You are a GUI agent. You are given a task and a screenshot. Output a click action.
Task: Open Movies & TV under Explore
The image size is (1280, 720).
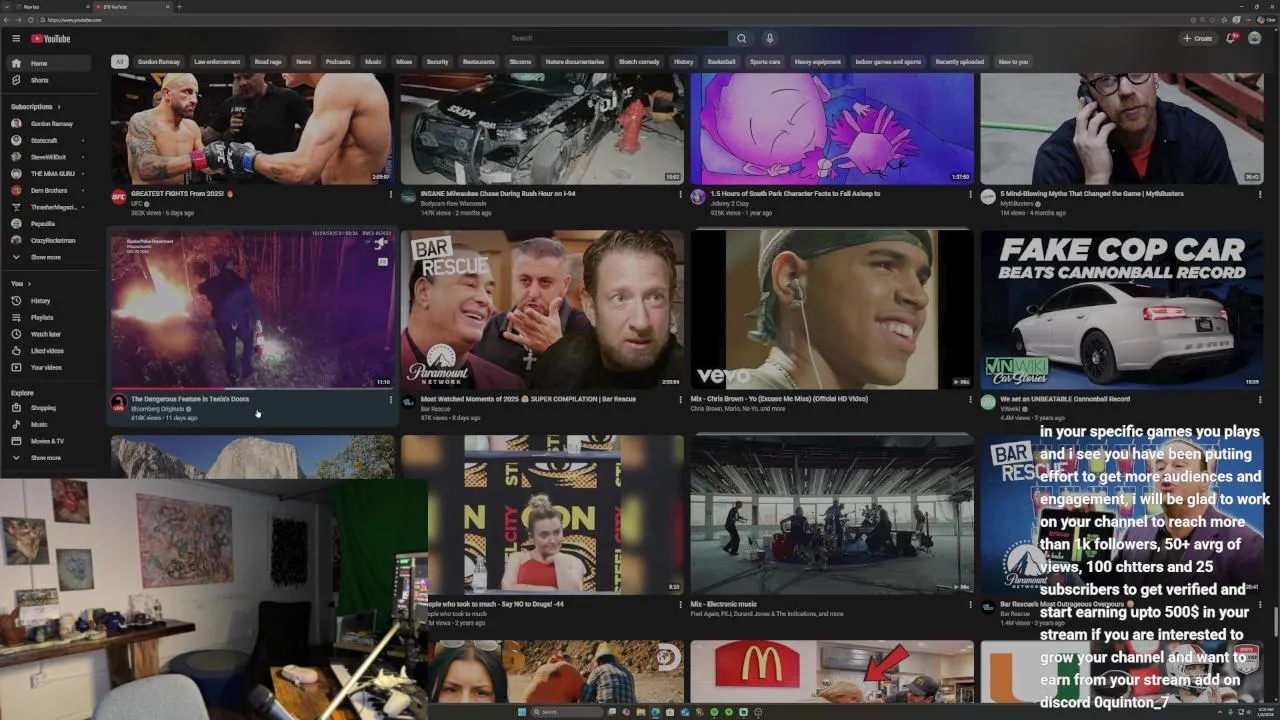(50, 441)
